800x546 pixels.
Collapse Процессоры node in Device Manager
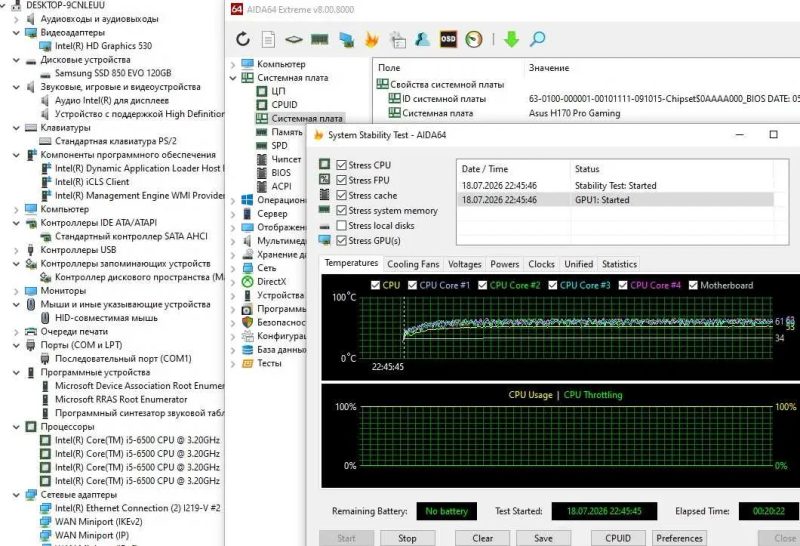(16, 427)
